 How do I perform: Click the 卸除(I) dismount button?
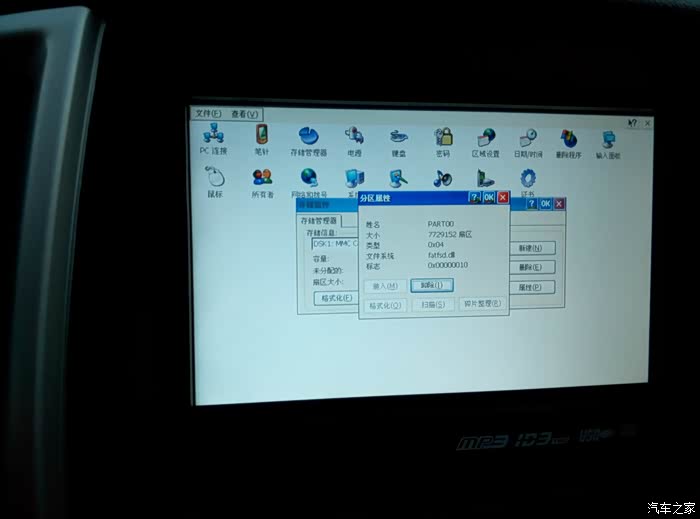[432, 285]
